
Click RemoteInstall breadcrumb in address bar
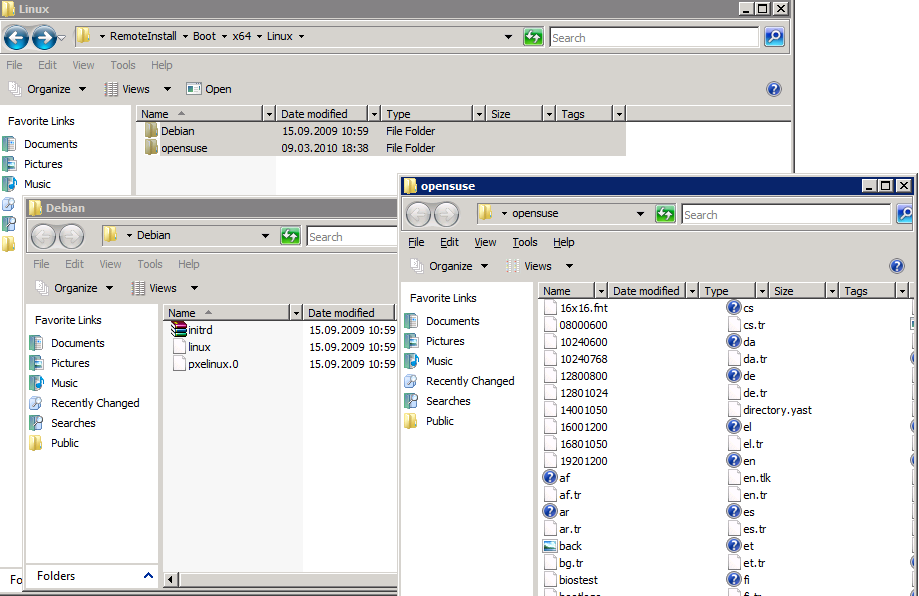tap(143, 36)
